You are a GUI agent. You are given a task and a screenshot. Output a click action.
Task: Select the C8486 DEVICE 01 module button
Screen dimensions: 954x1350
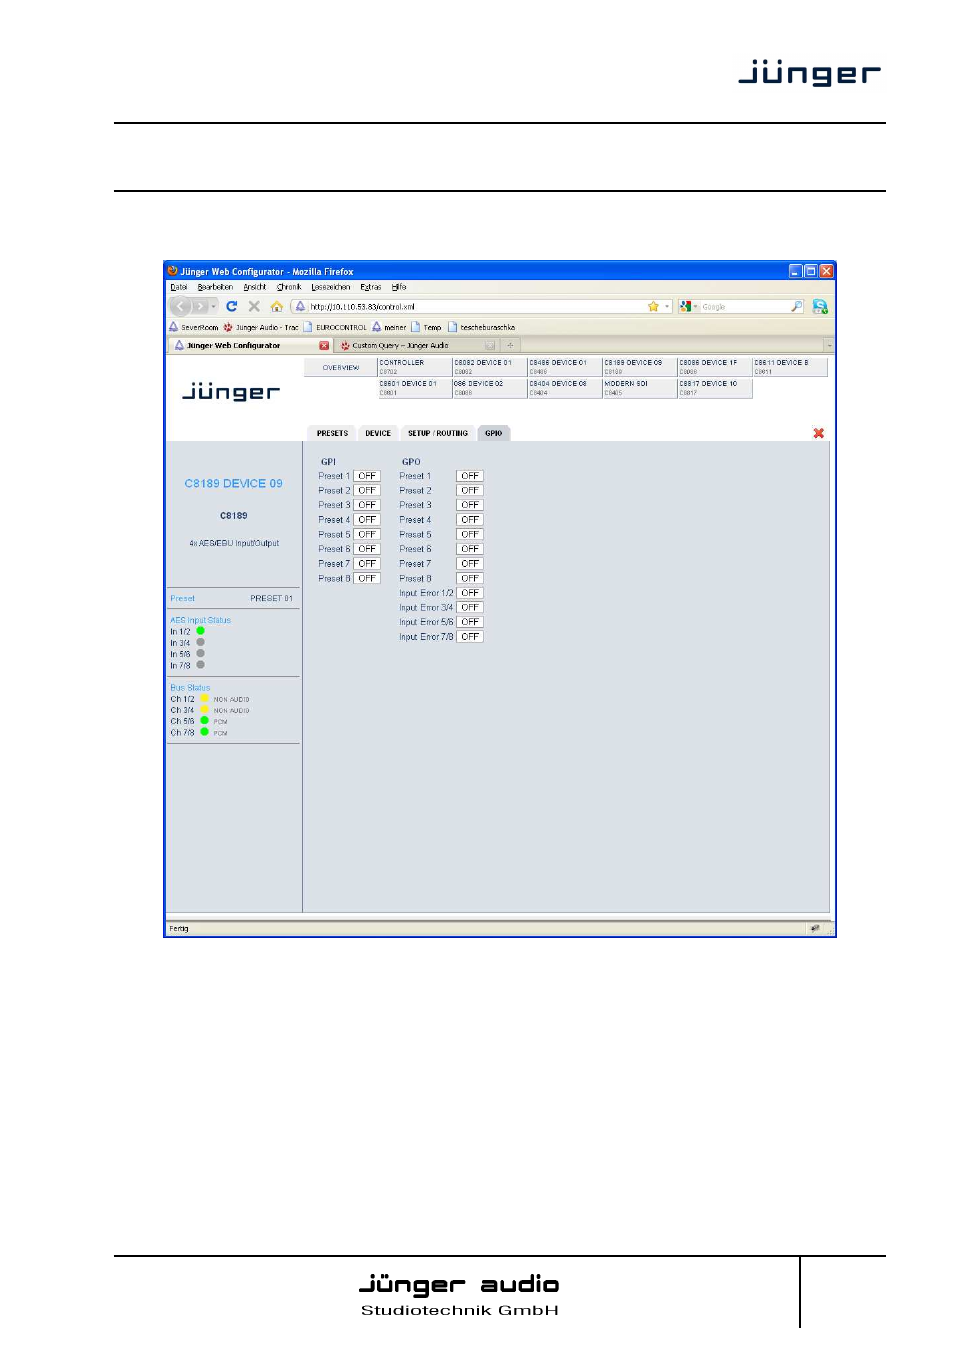click(564, 366)
